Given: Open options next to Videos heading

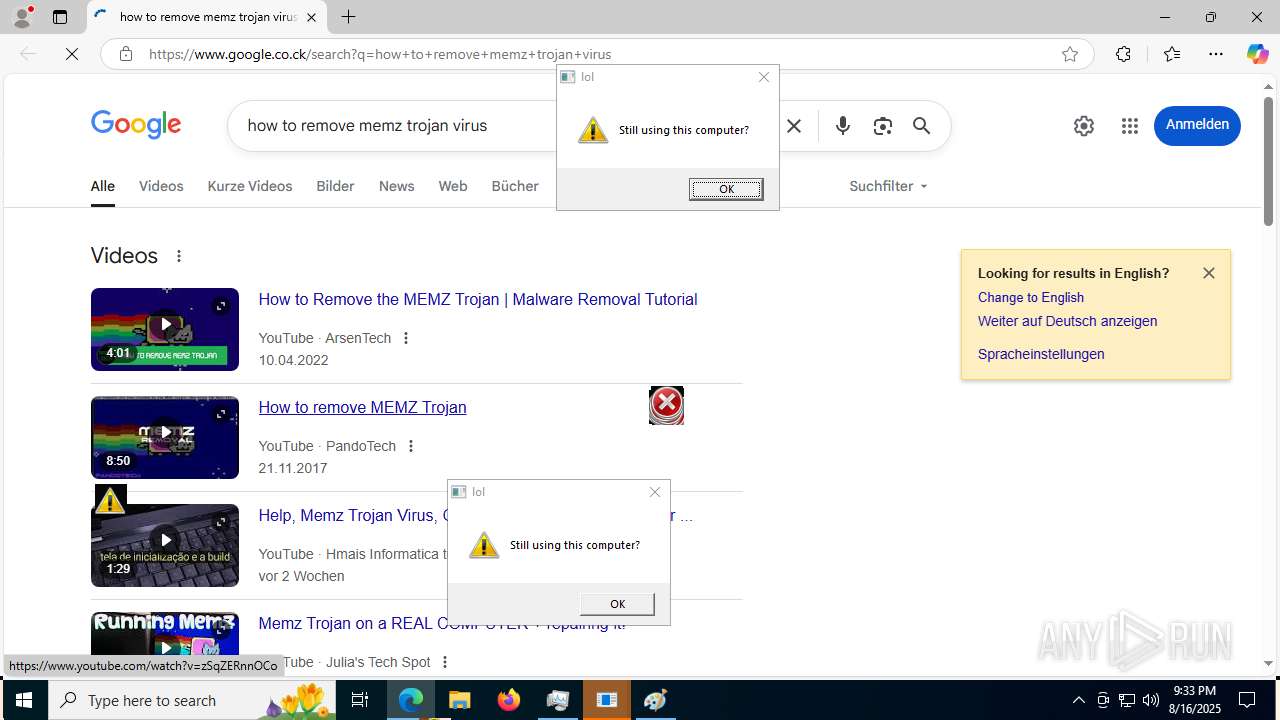Looking at the screenshot, I should [x=179, y=256].
